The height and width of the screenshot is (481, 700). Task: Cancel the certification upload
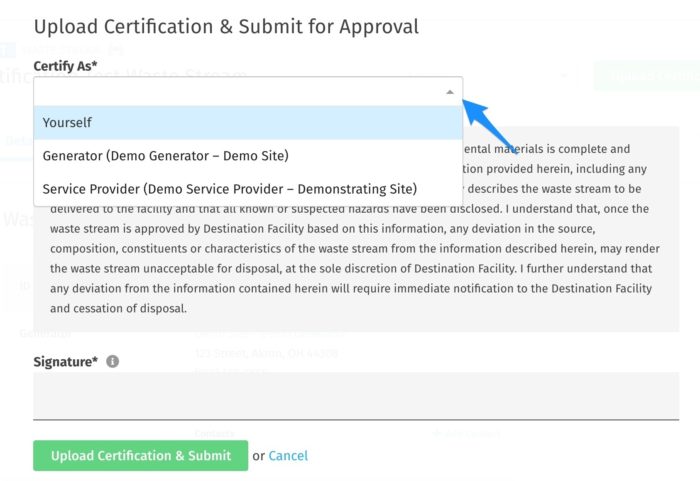[x=288, y=456]
